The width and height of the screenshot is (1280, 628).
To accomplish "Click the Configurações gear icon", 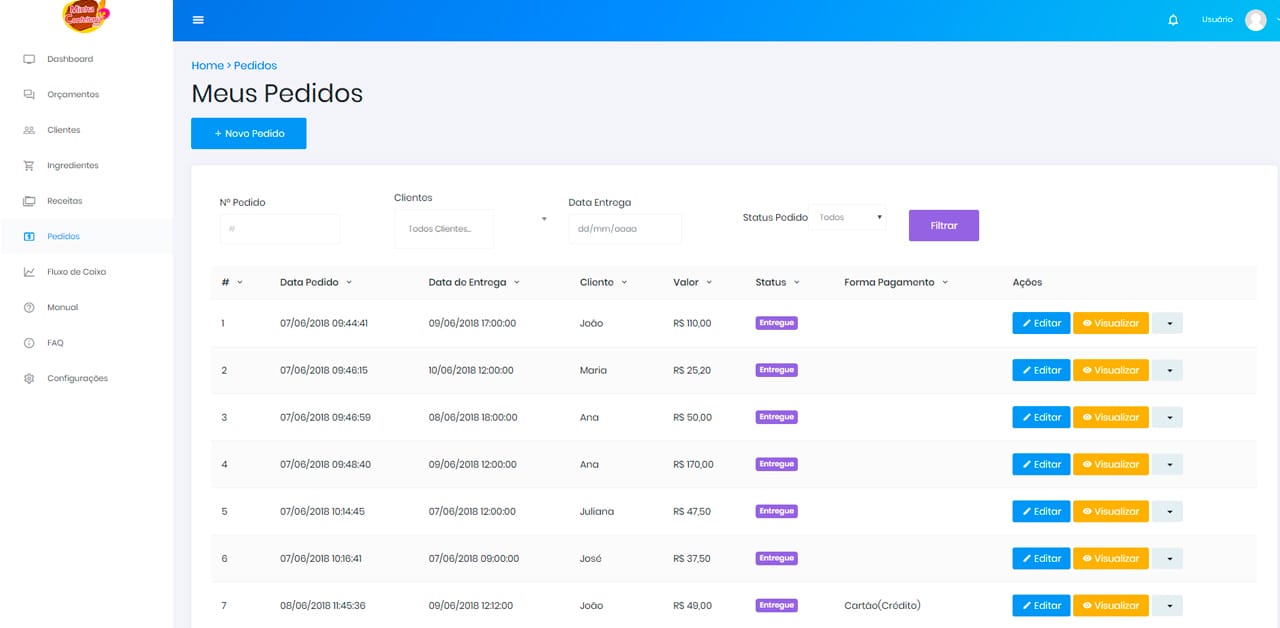I will tap(29, 379).
